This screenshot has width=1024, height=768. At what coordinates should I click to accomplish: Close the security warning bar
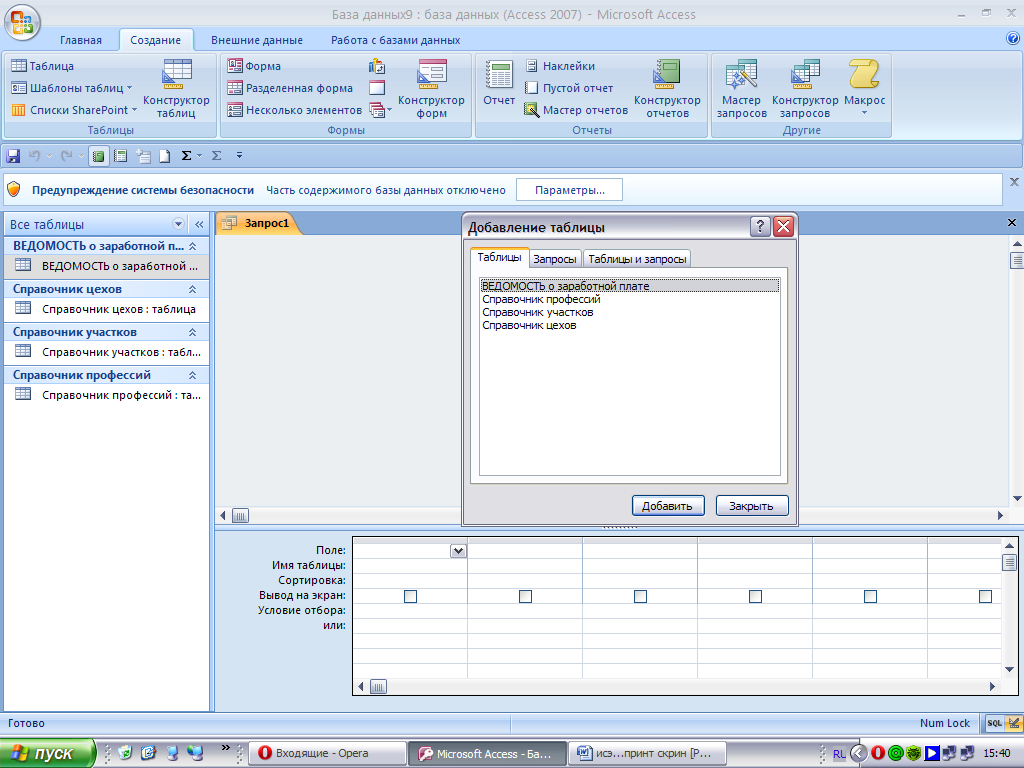1014,182
